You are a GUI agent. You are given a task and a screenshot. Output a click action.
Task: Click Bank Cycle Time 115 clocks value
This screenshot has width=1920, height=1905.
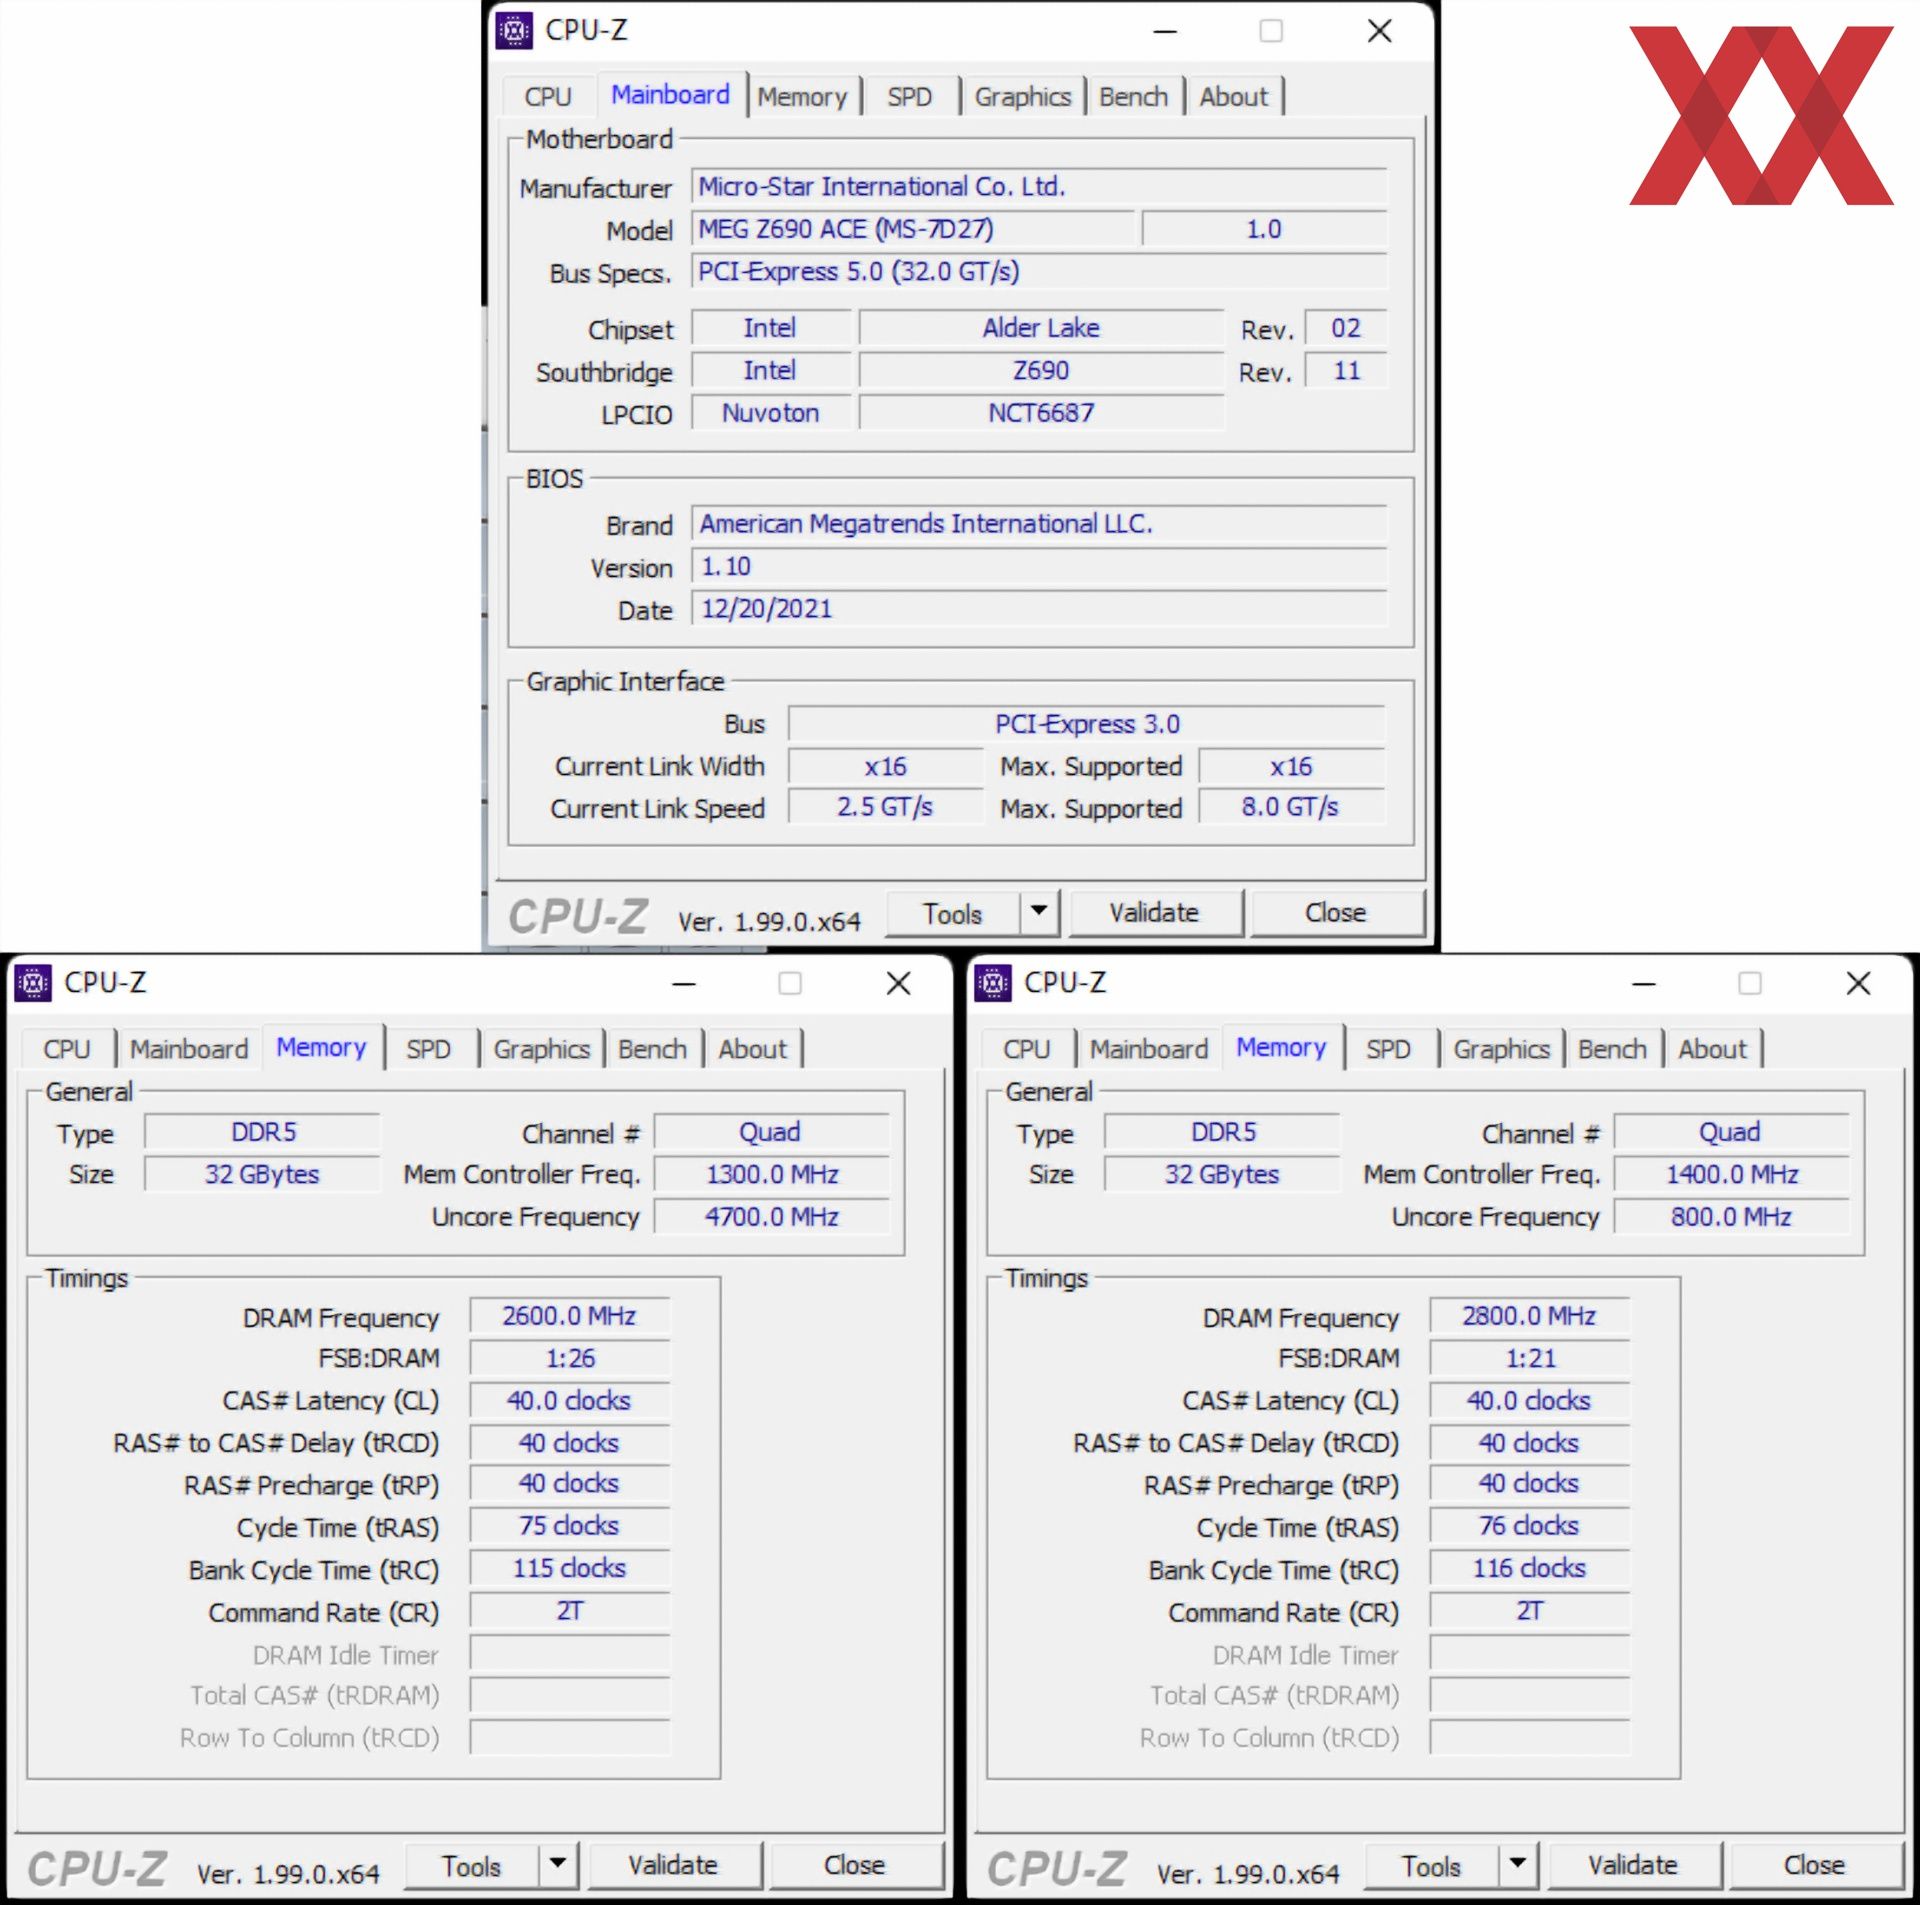pos(570,1569)
